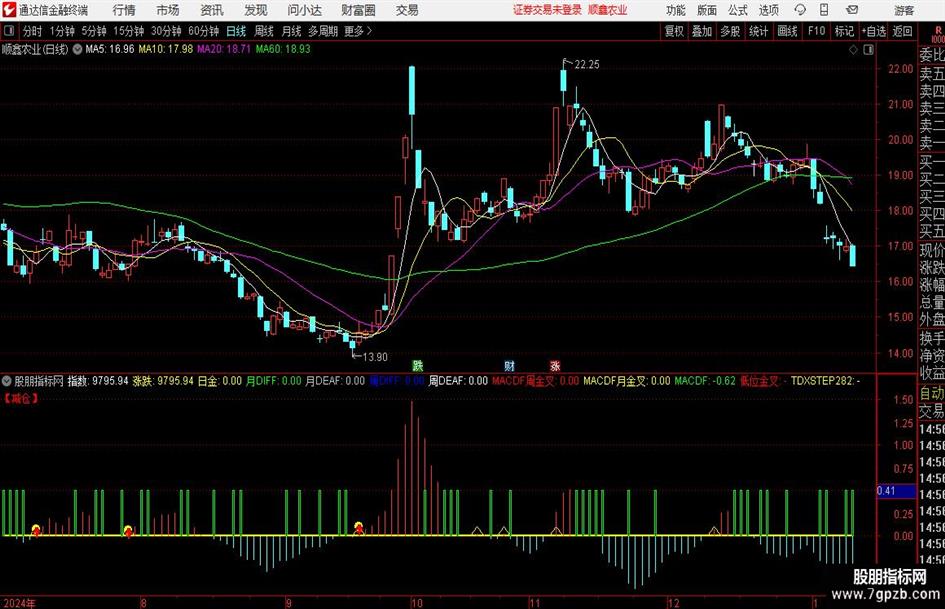945x609 pixels.
Task: Open the customer service headset icon
Action: [x=800, y=10]
